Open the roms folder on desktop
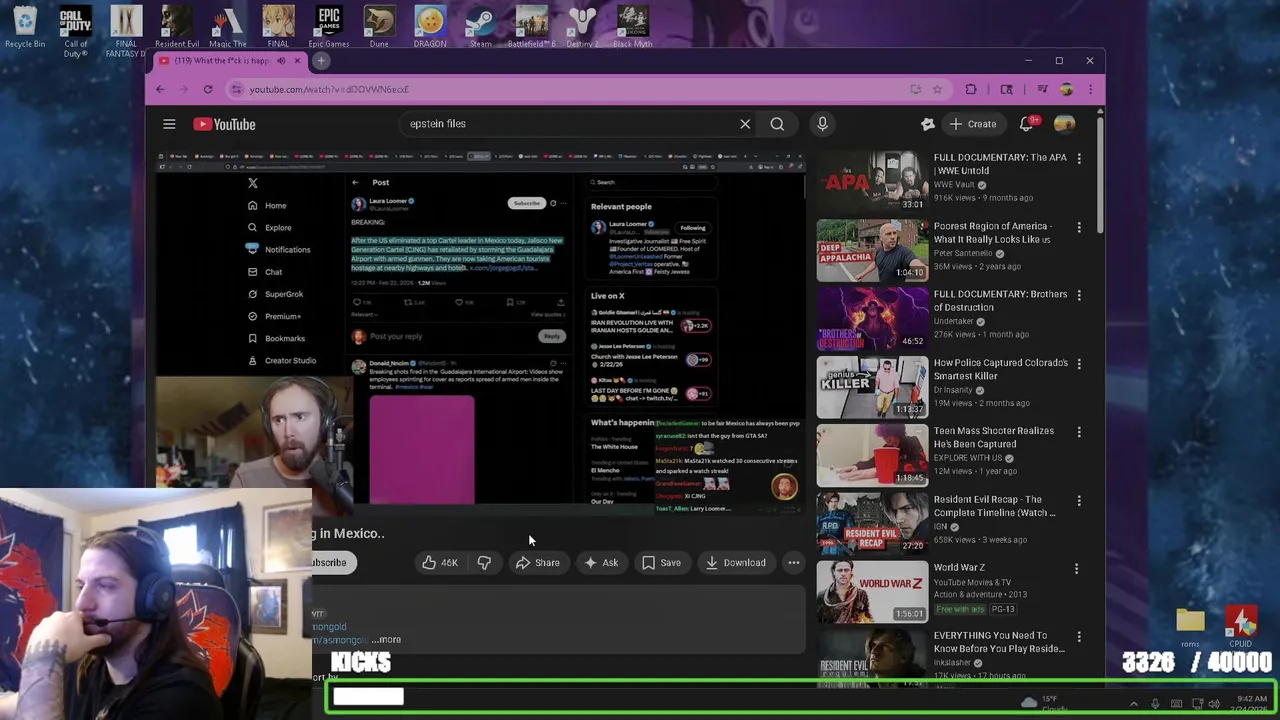Image resolution: width=1280 pixels, height=720 pixels. pos(1190,627)
